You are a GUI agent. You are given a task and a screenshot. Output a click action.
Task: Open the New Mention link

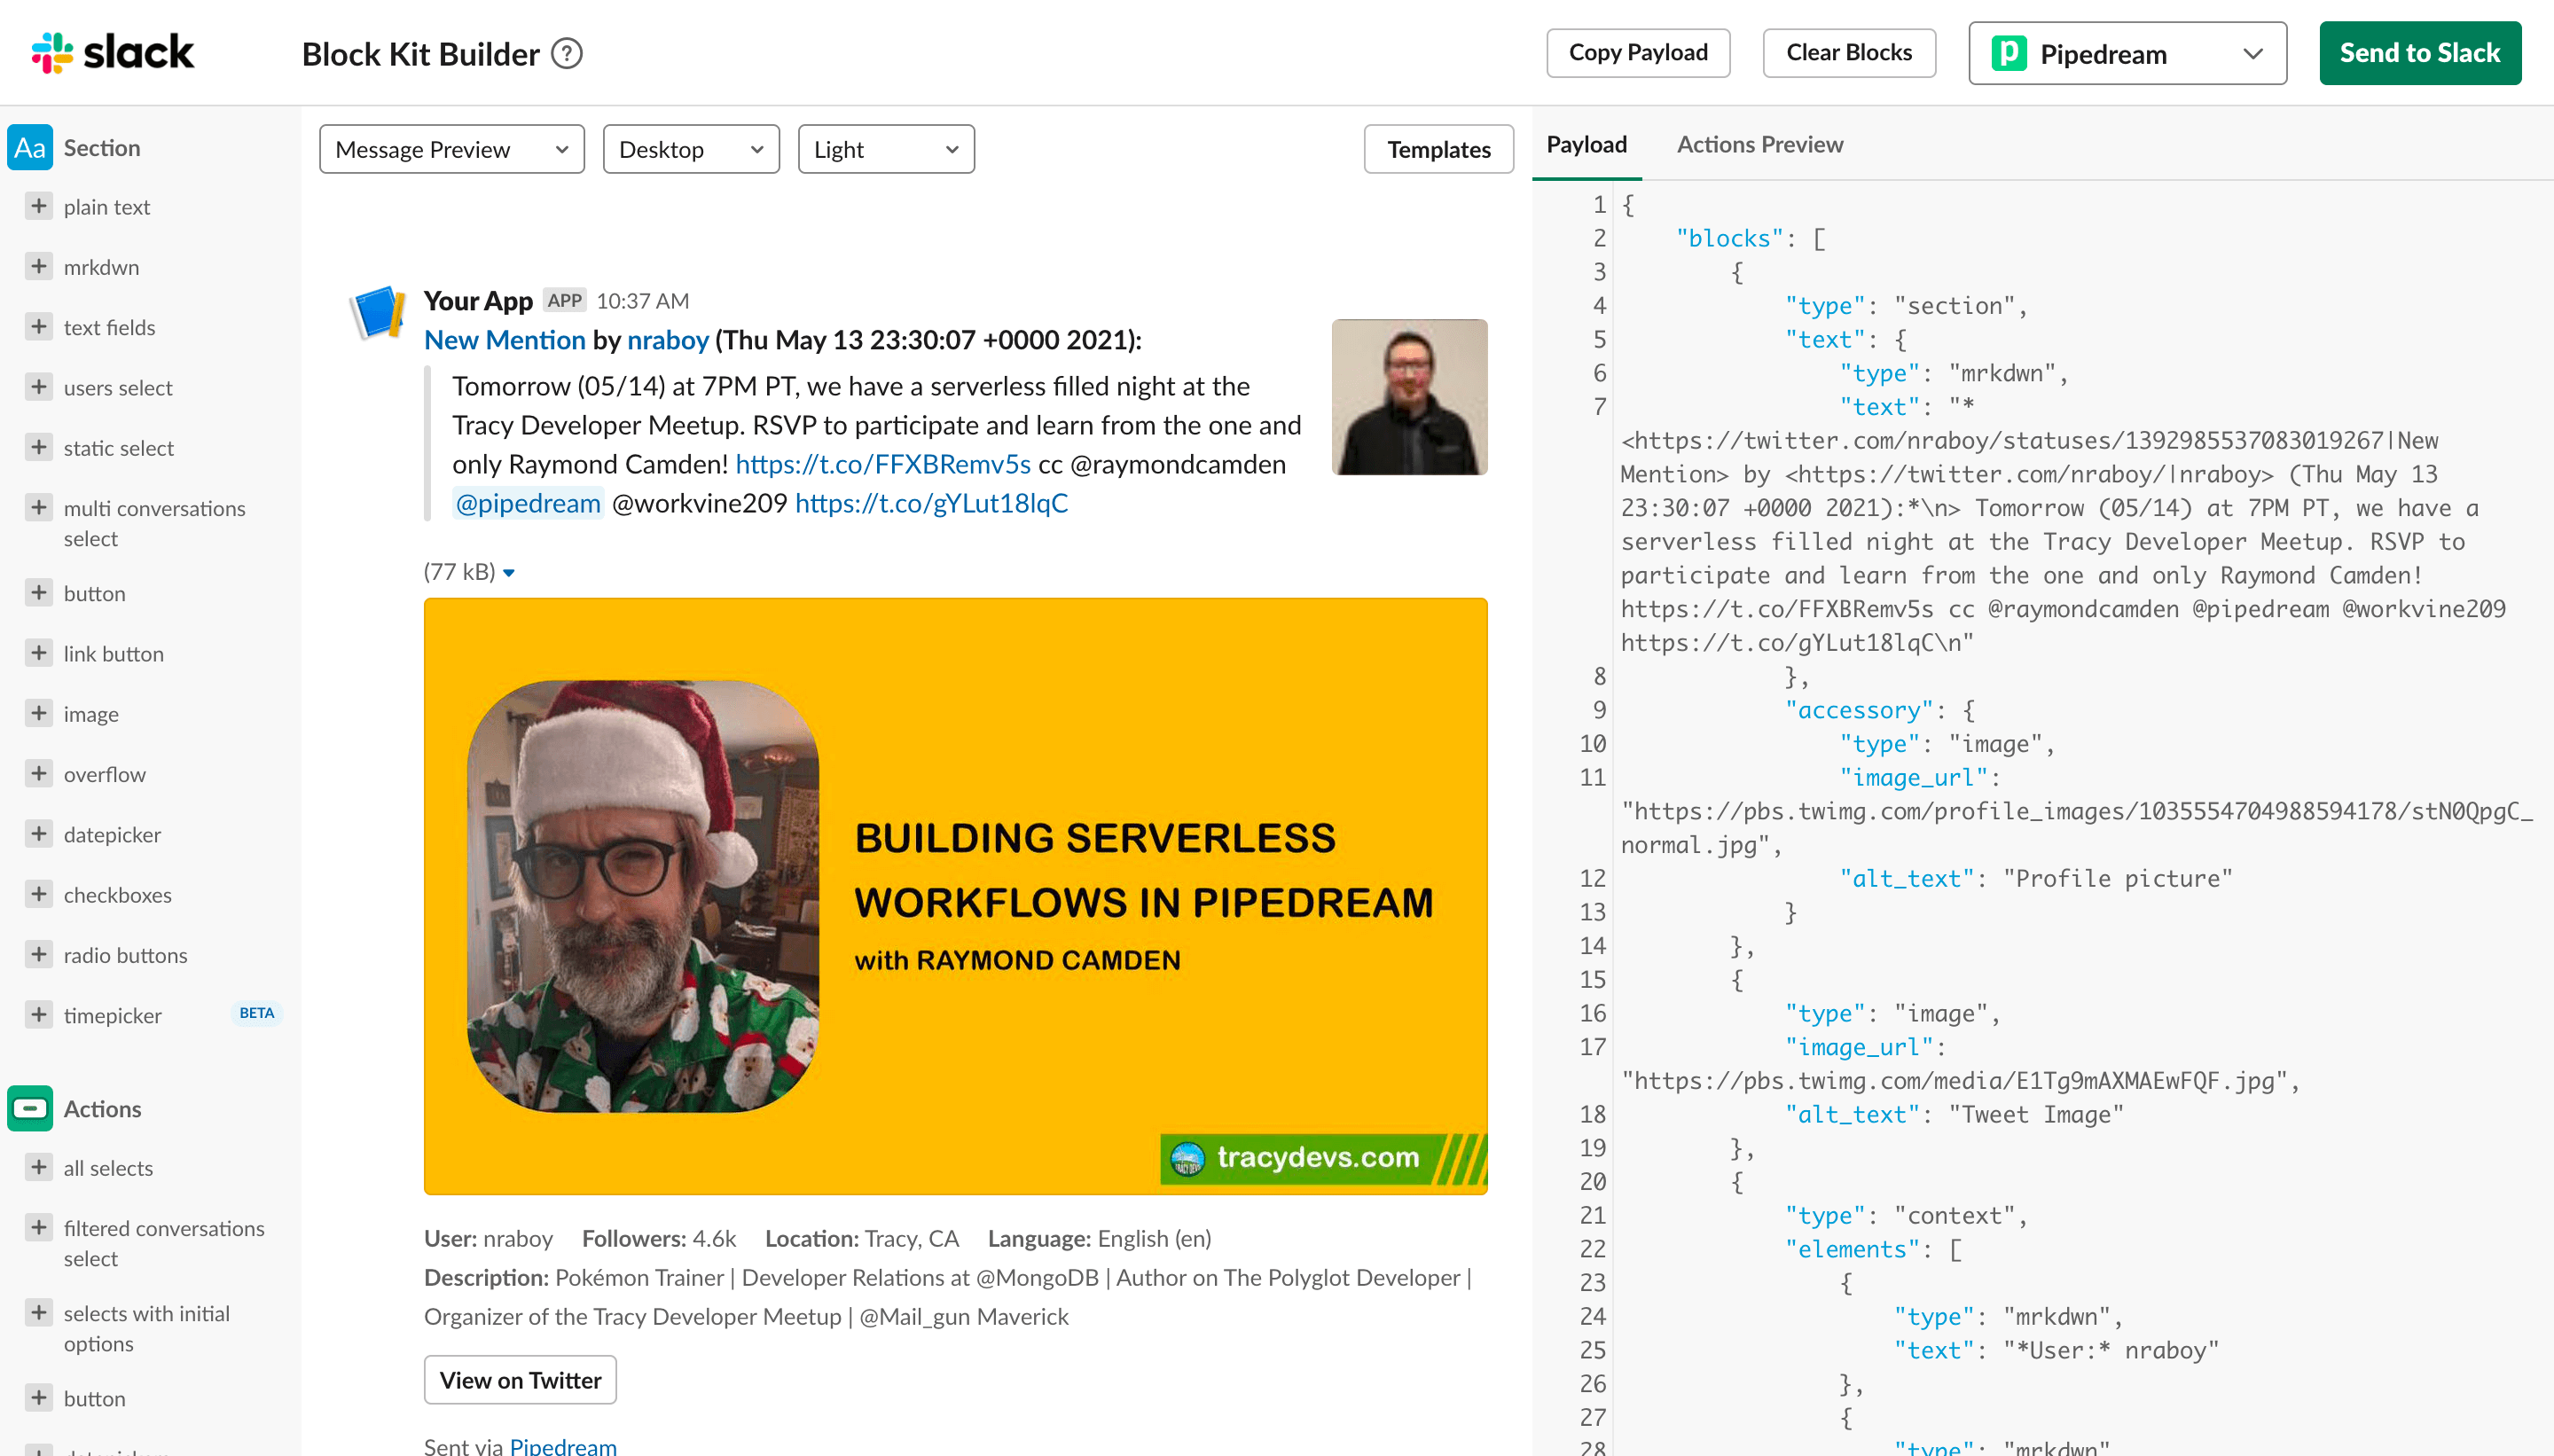[x=504, y=340]
